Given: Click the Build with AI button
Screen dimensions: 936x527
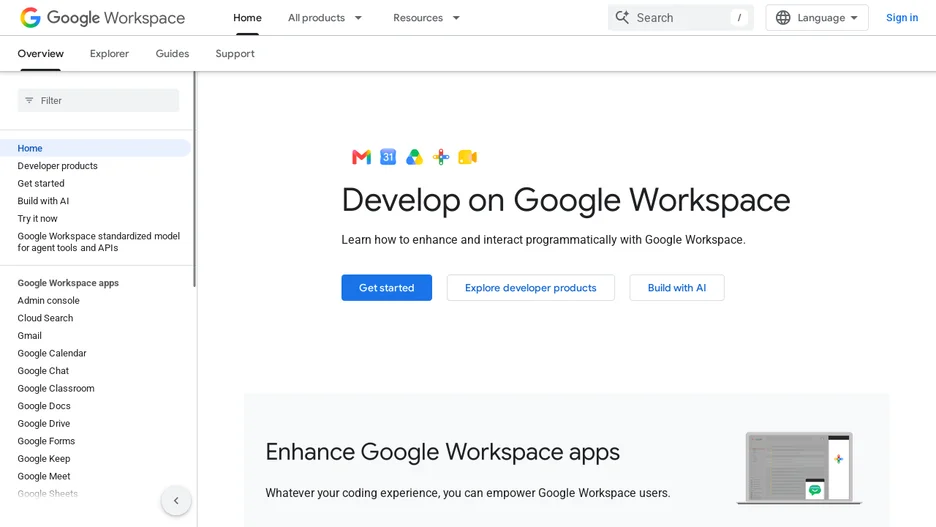Looking at the screenshot, I should pos(677,288).
